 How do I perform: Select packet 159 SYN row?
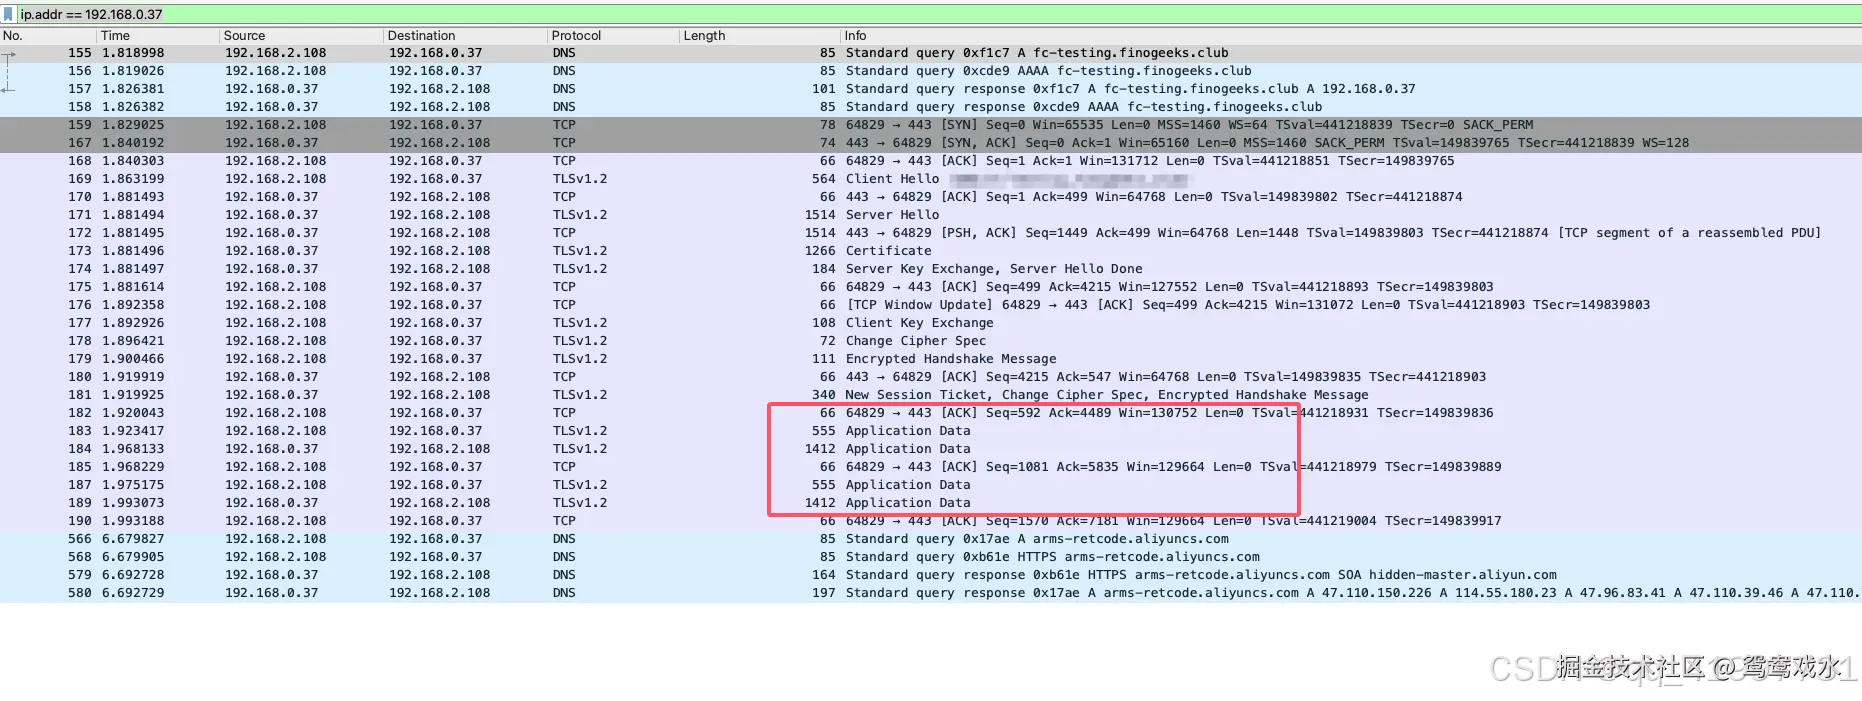point(931,125)
